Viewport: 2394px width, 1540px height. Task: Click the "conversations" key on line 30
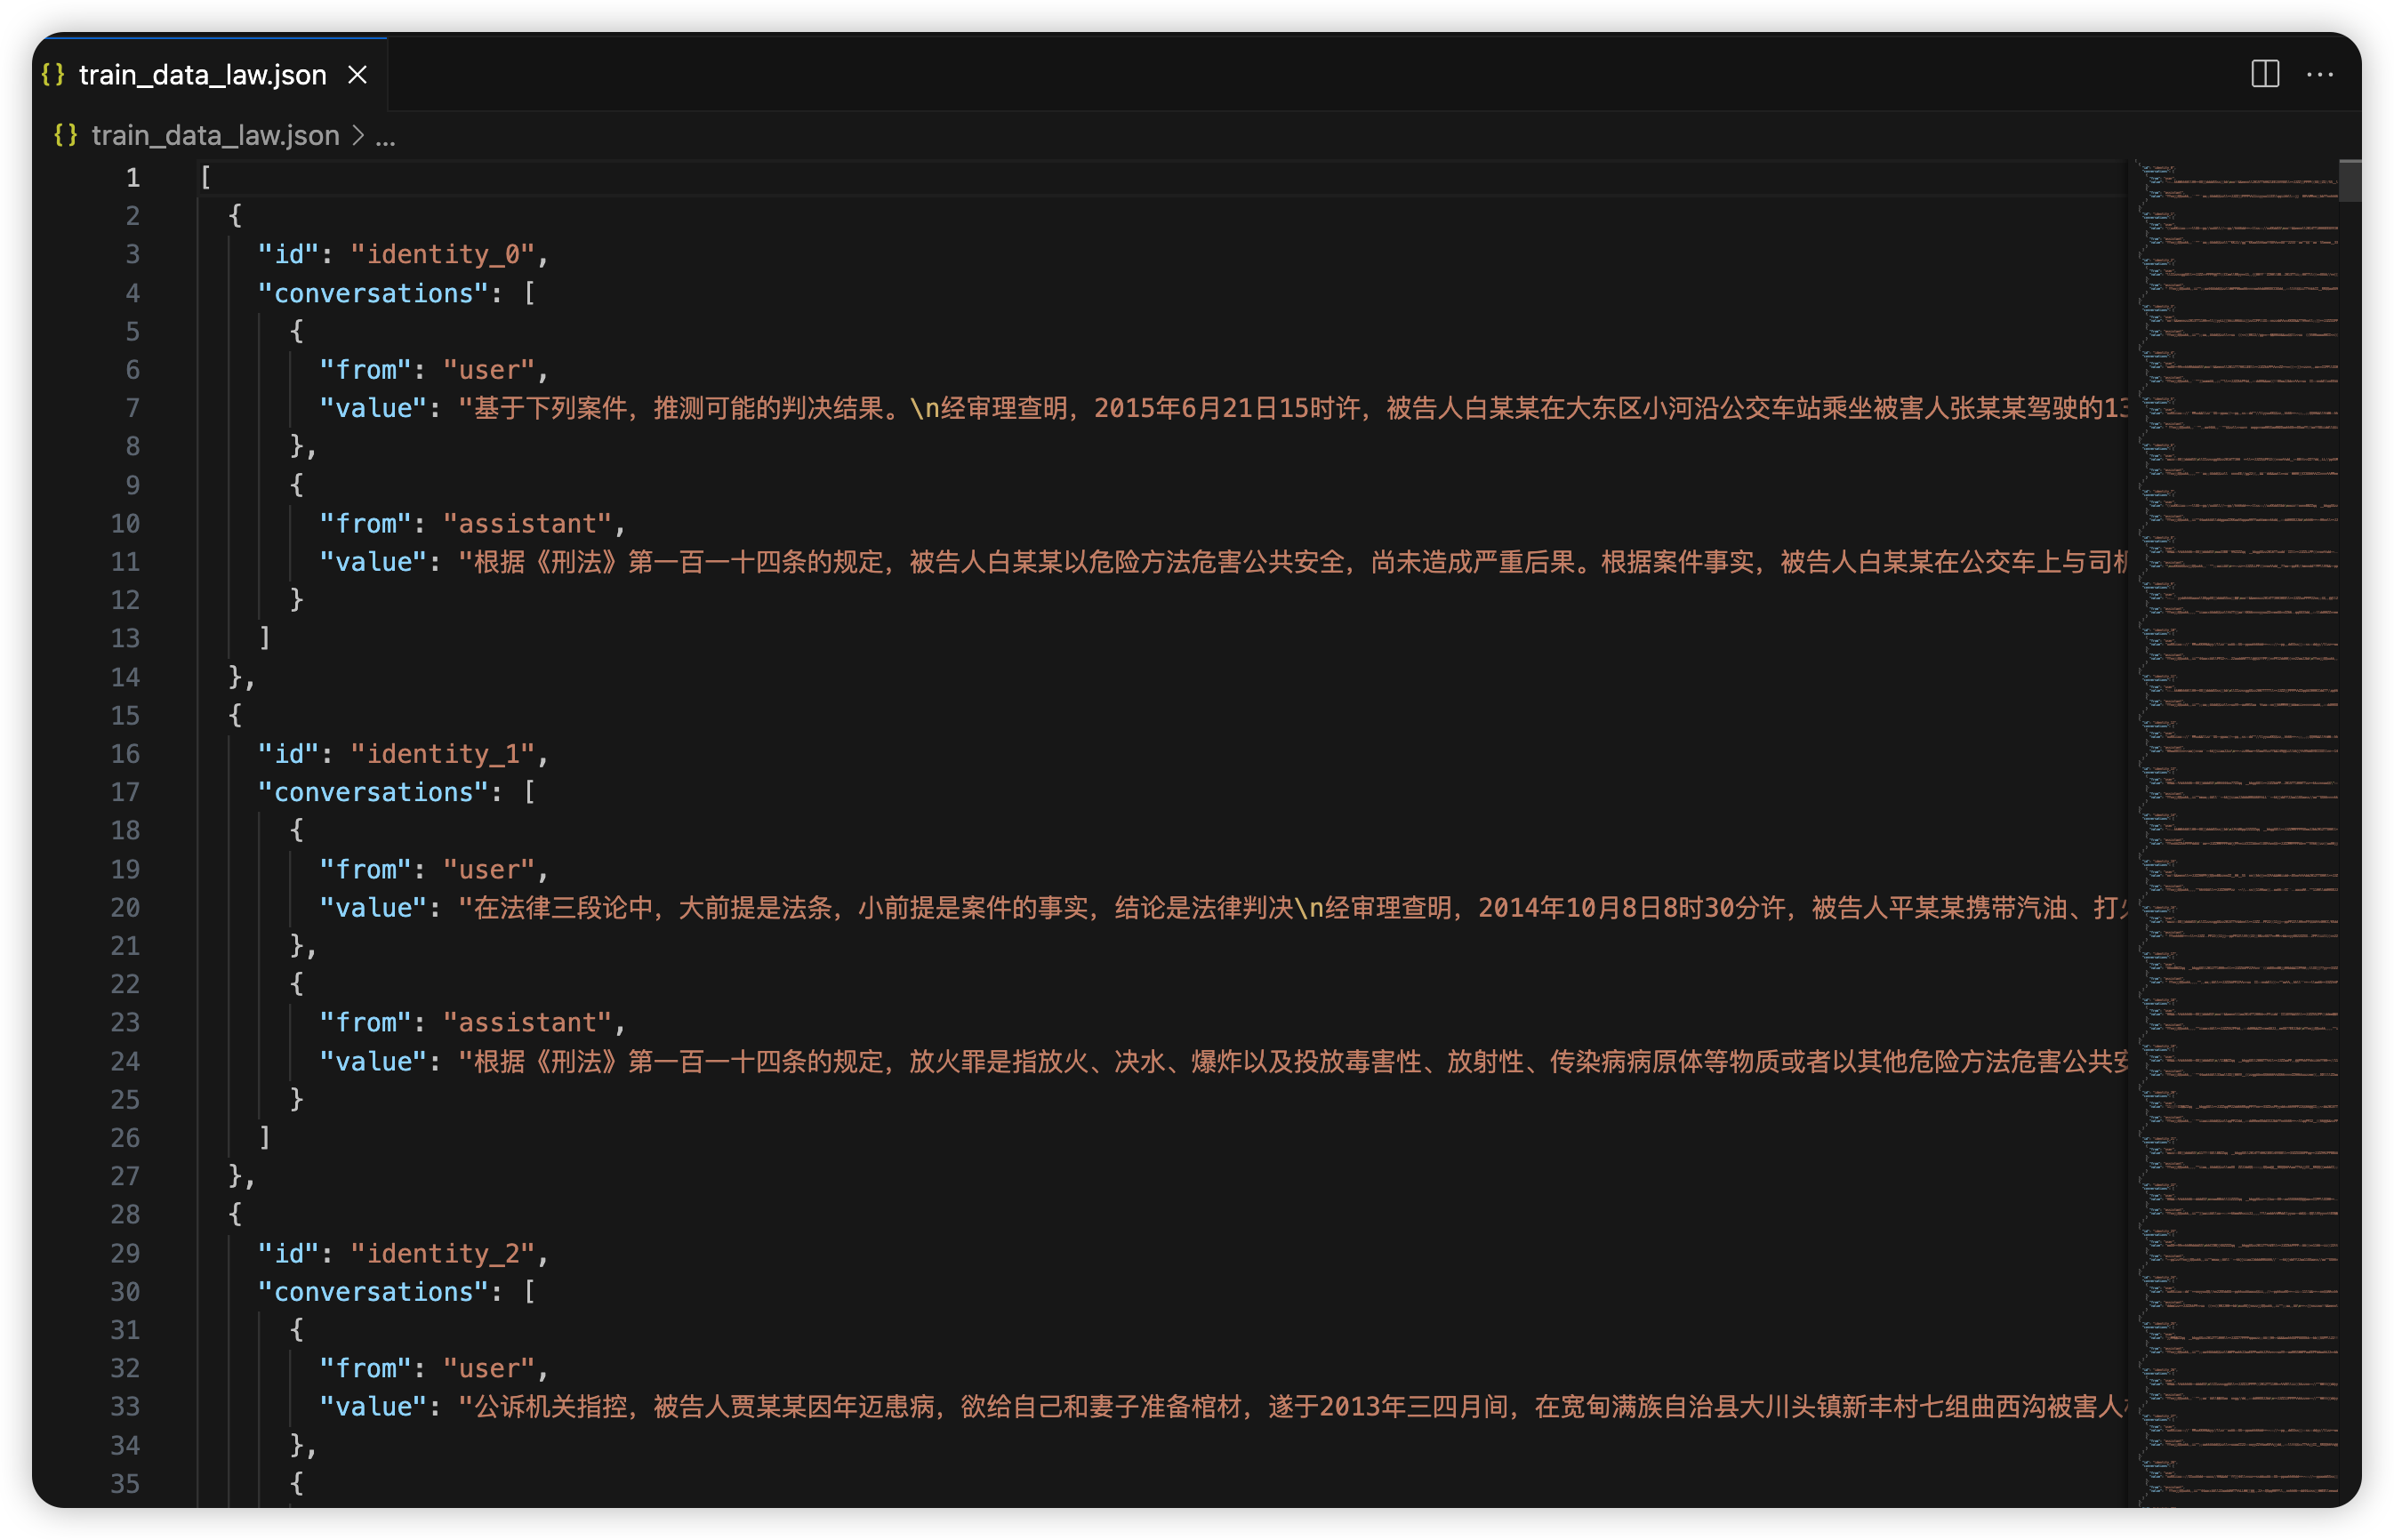coord(373,1292)
